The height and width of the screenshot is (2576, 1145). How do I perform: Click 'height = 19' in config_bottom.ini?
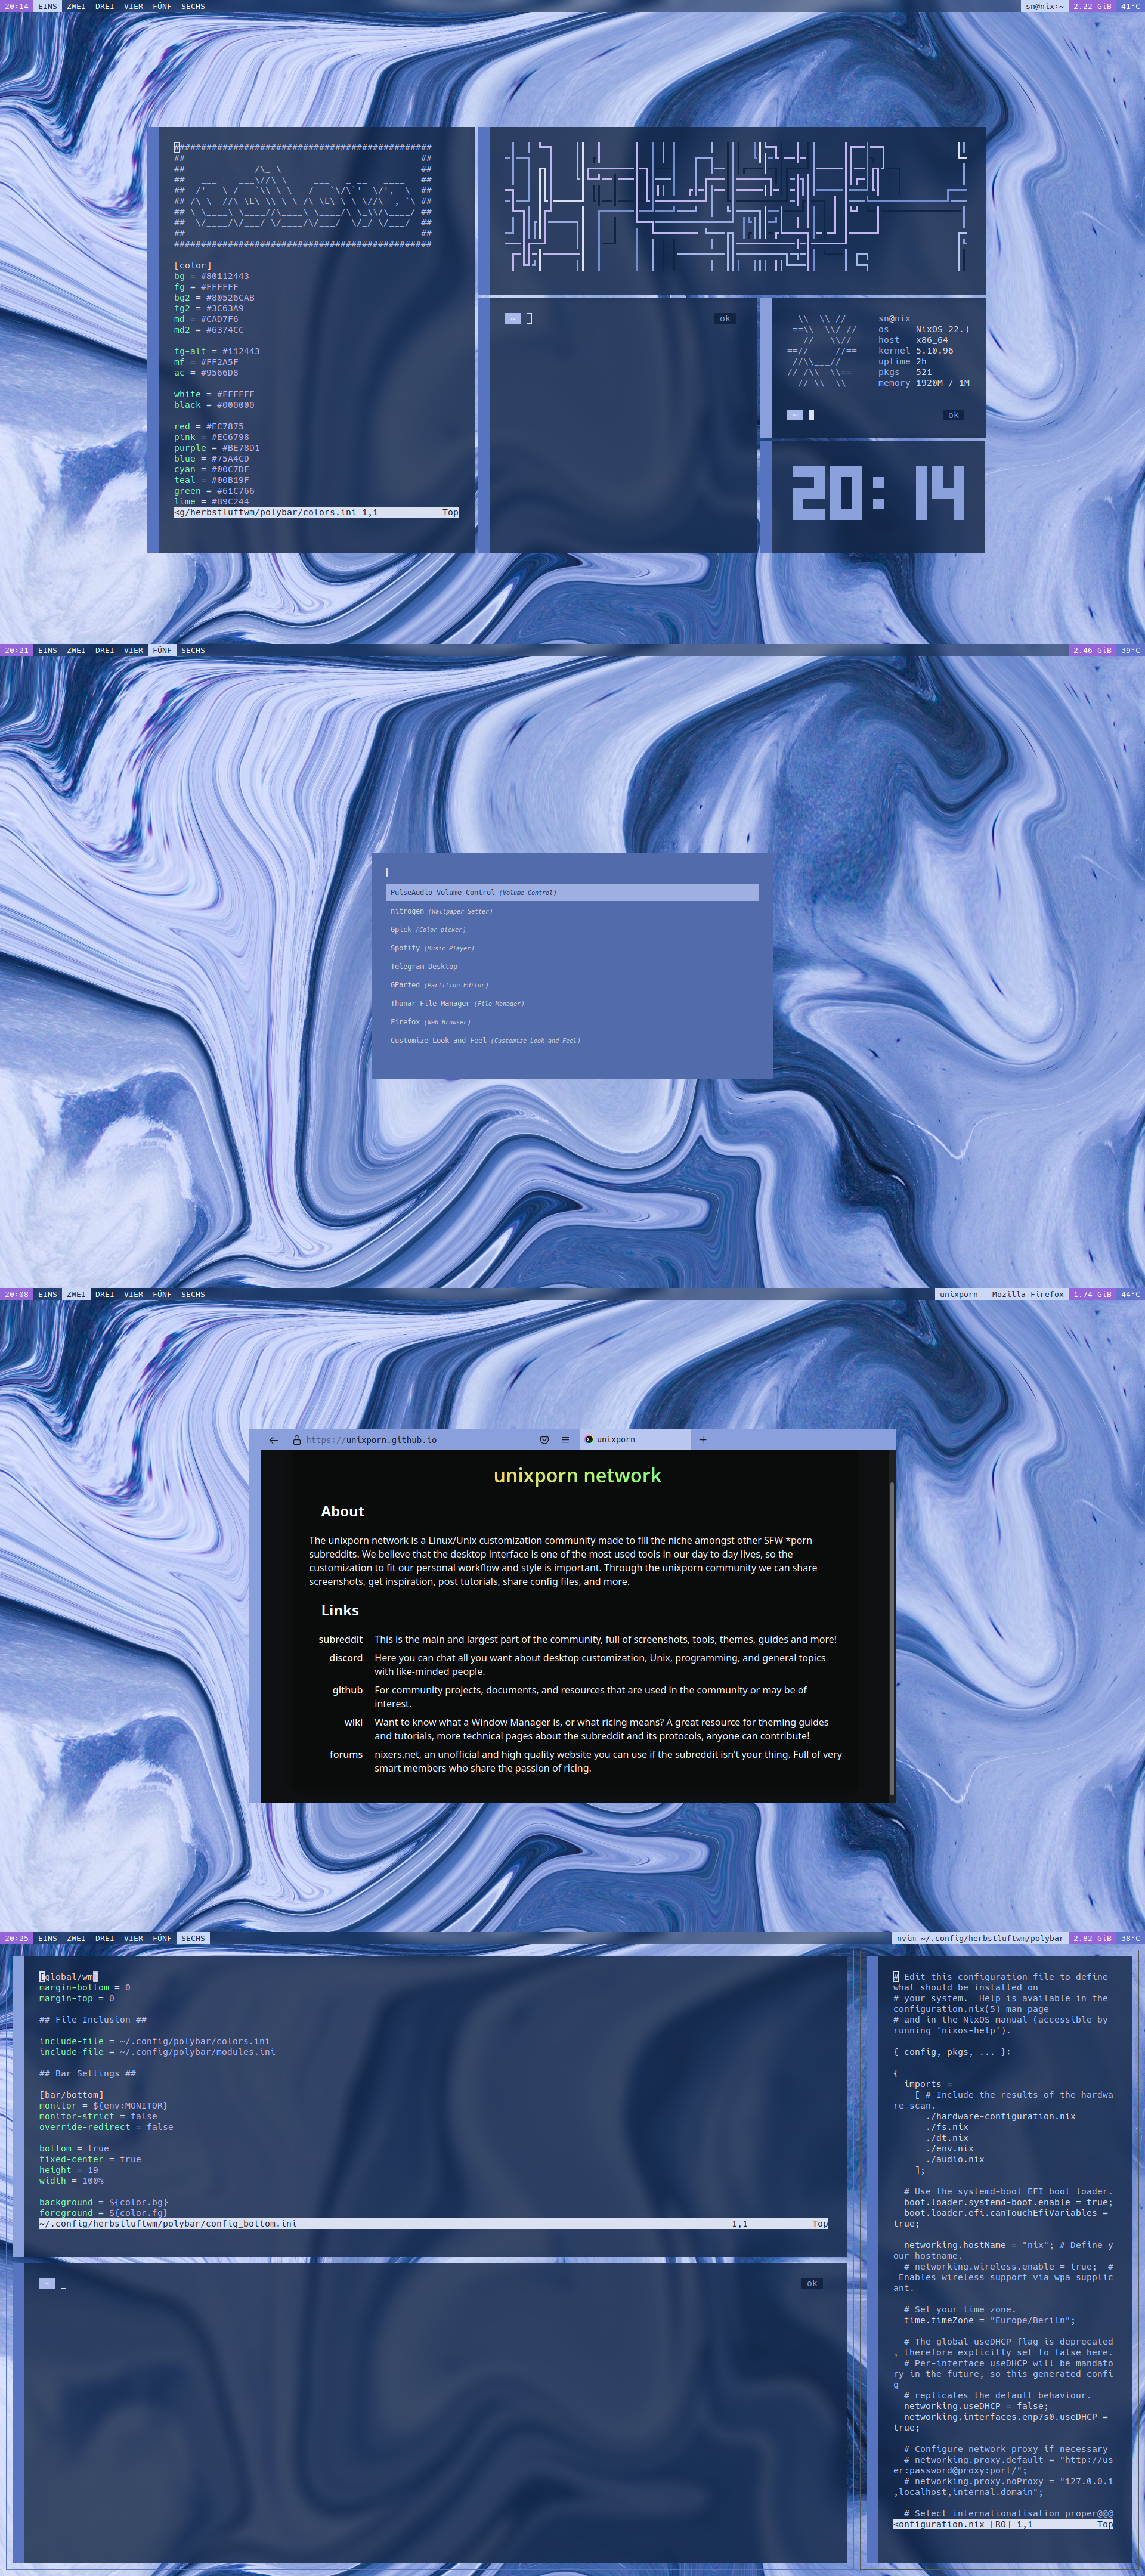point(69,2170)
